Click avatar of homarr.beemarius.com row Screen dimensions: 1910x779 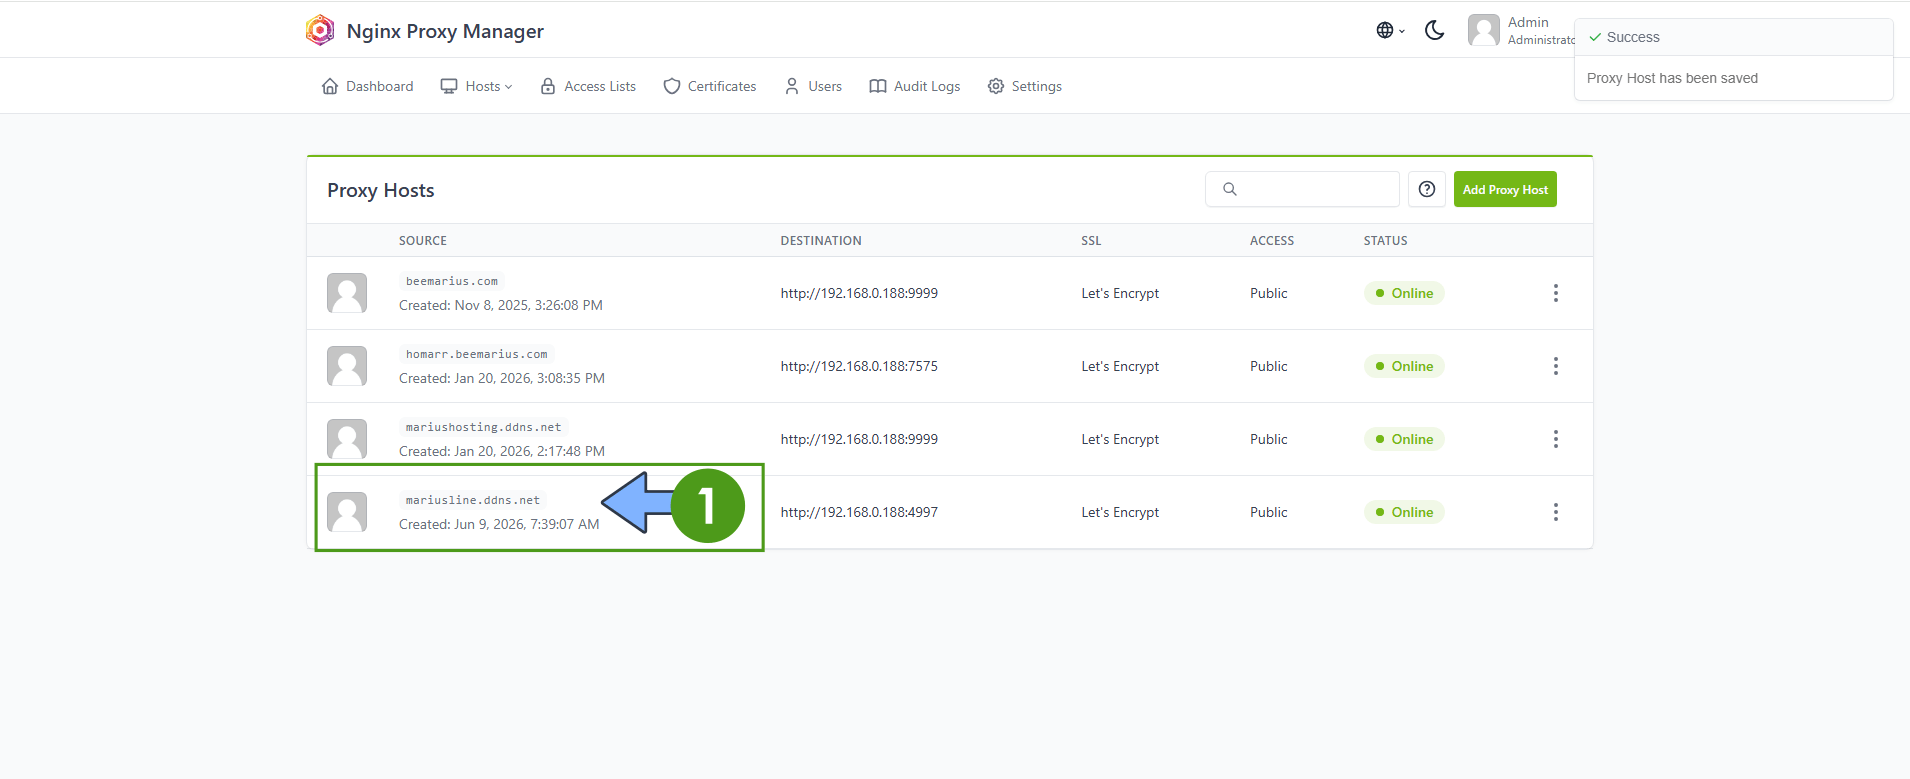click(x=347, y=366)
